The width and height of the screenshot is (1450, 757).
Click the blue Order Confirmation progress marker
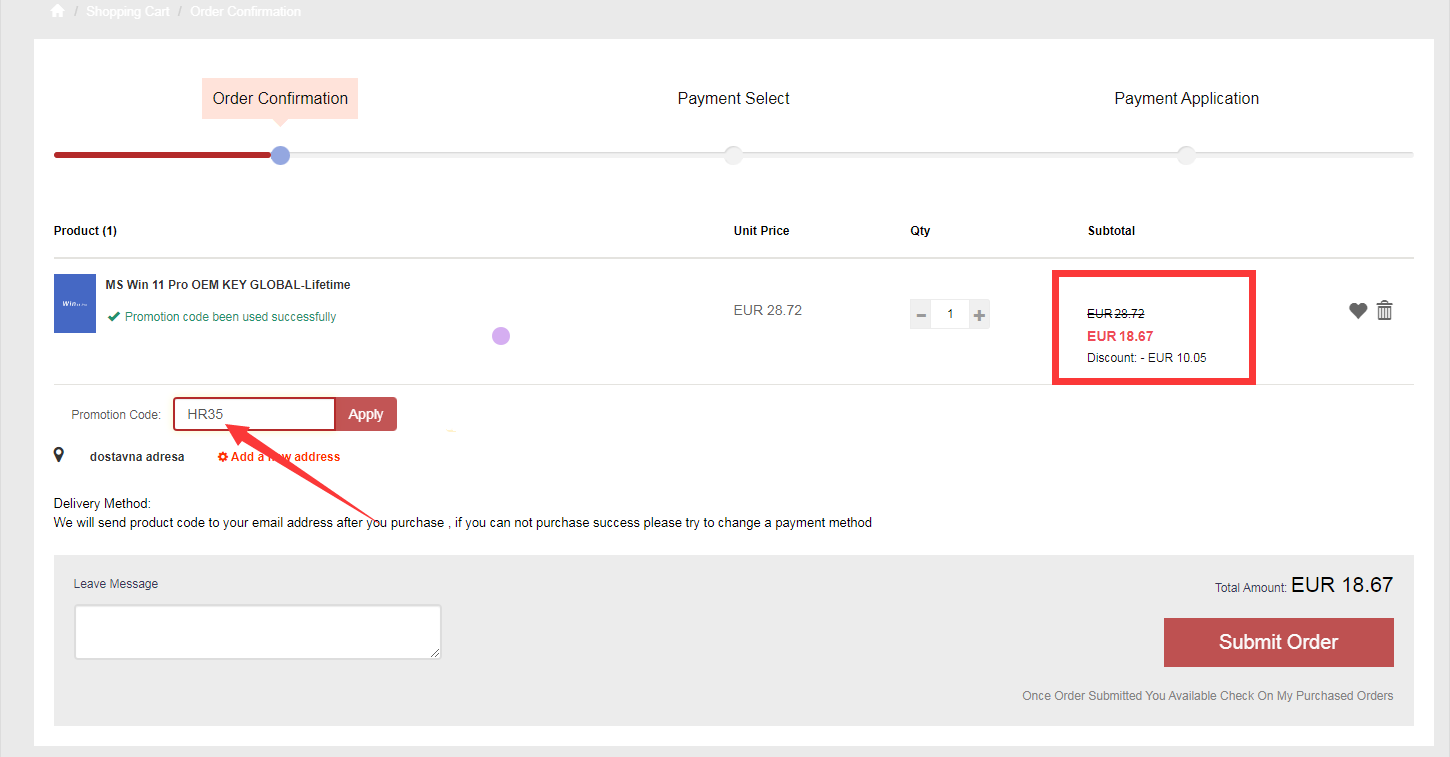coord(280,155)
